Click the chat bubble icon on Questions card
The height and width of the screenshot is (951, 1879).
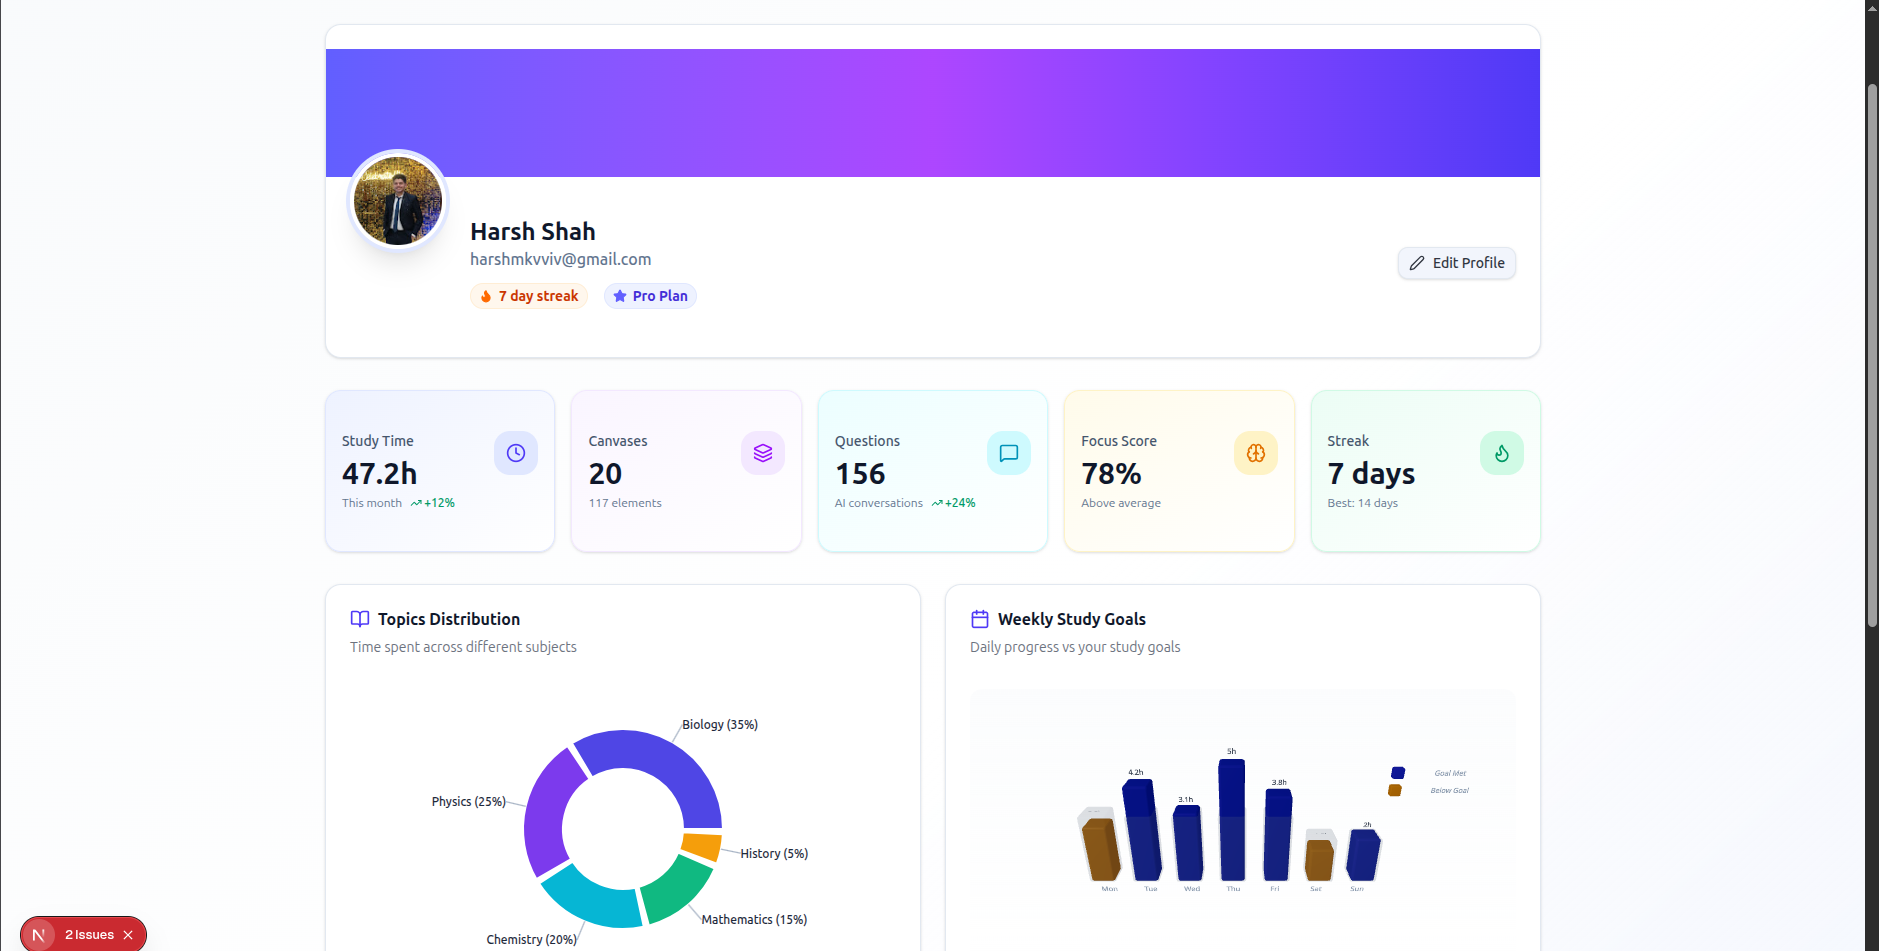(1009, 453)
